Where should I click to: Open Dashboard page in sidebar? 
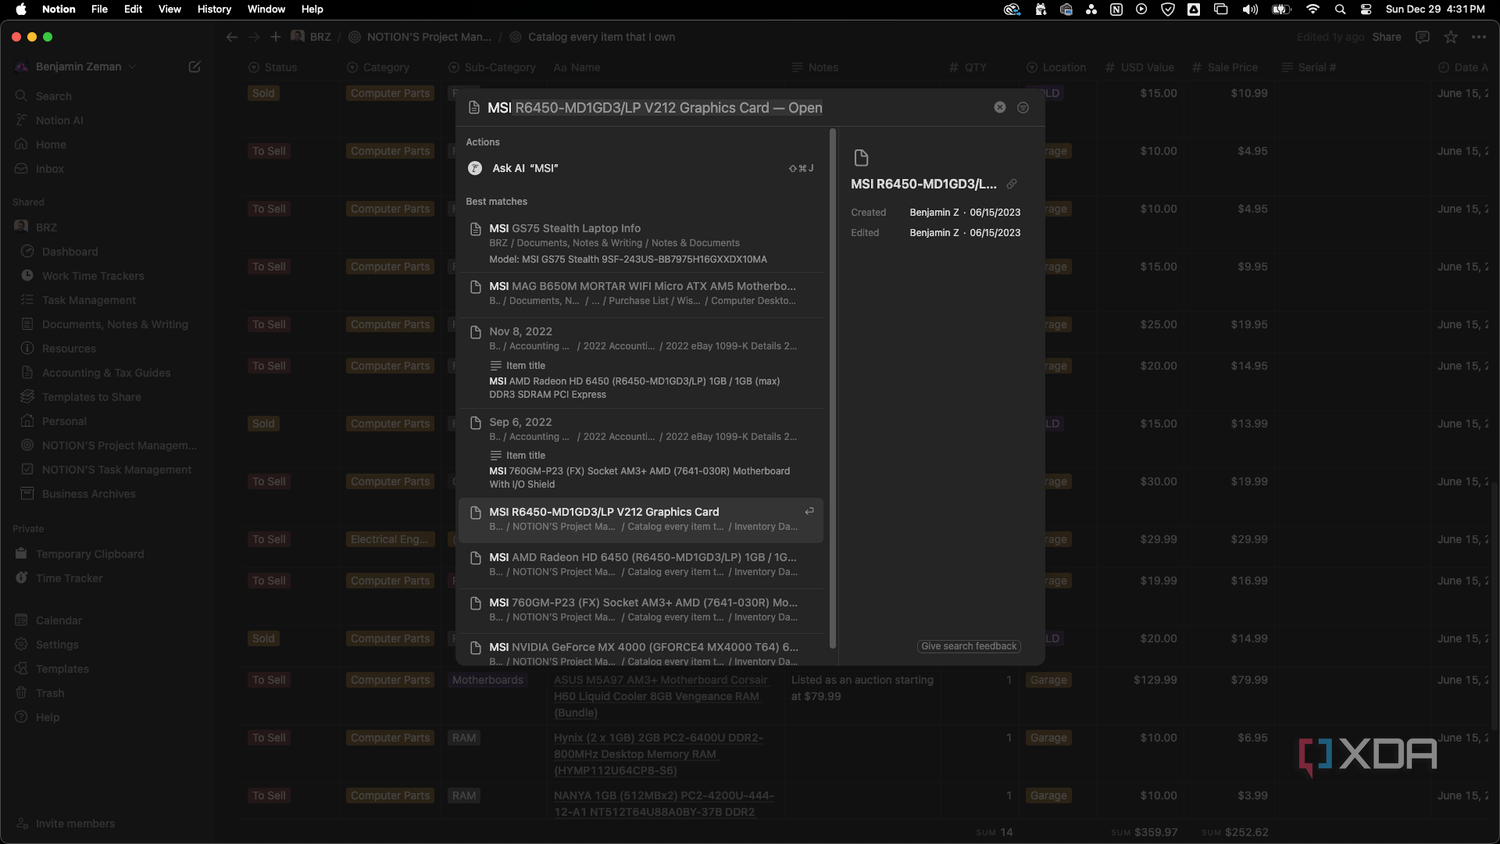70,251
